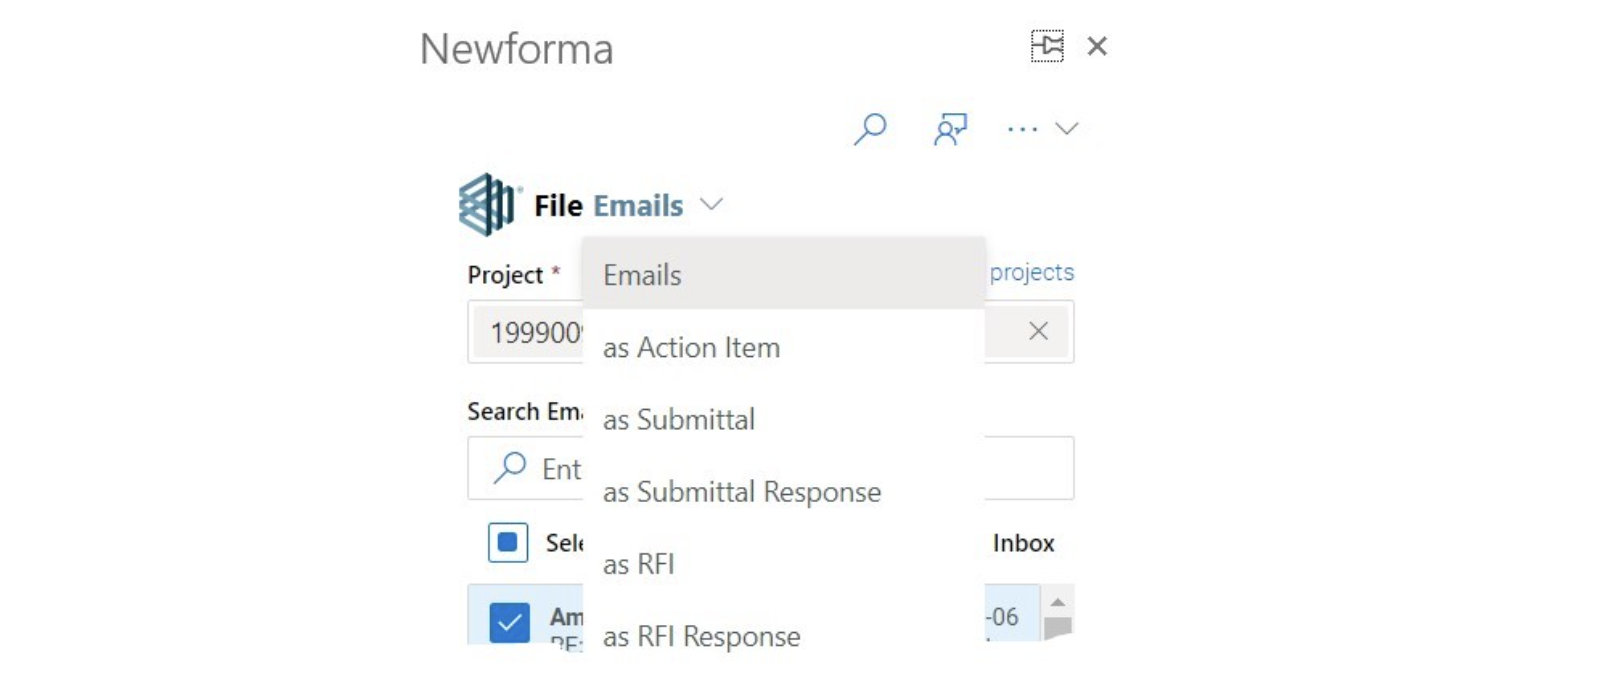Screen dimensions: 1624x682
Task: Clear the project field with X icon
Action: [x=1038, y=331]
